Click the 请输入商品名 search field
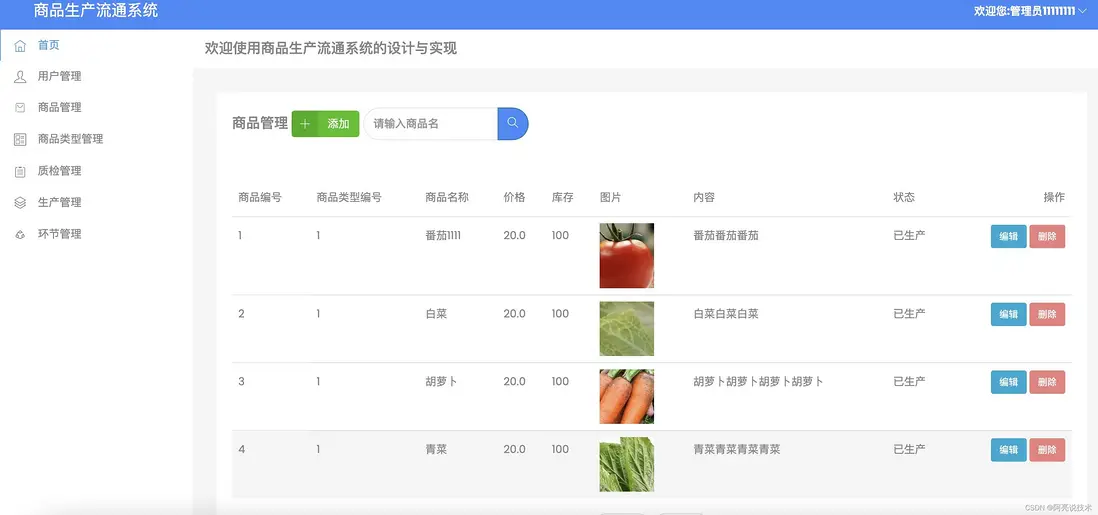Viewport: 1098px width, 515px height. 431,123
